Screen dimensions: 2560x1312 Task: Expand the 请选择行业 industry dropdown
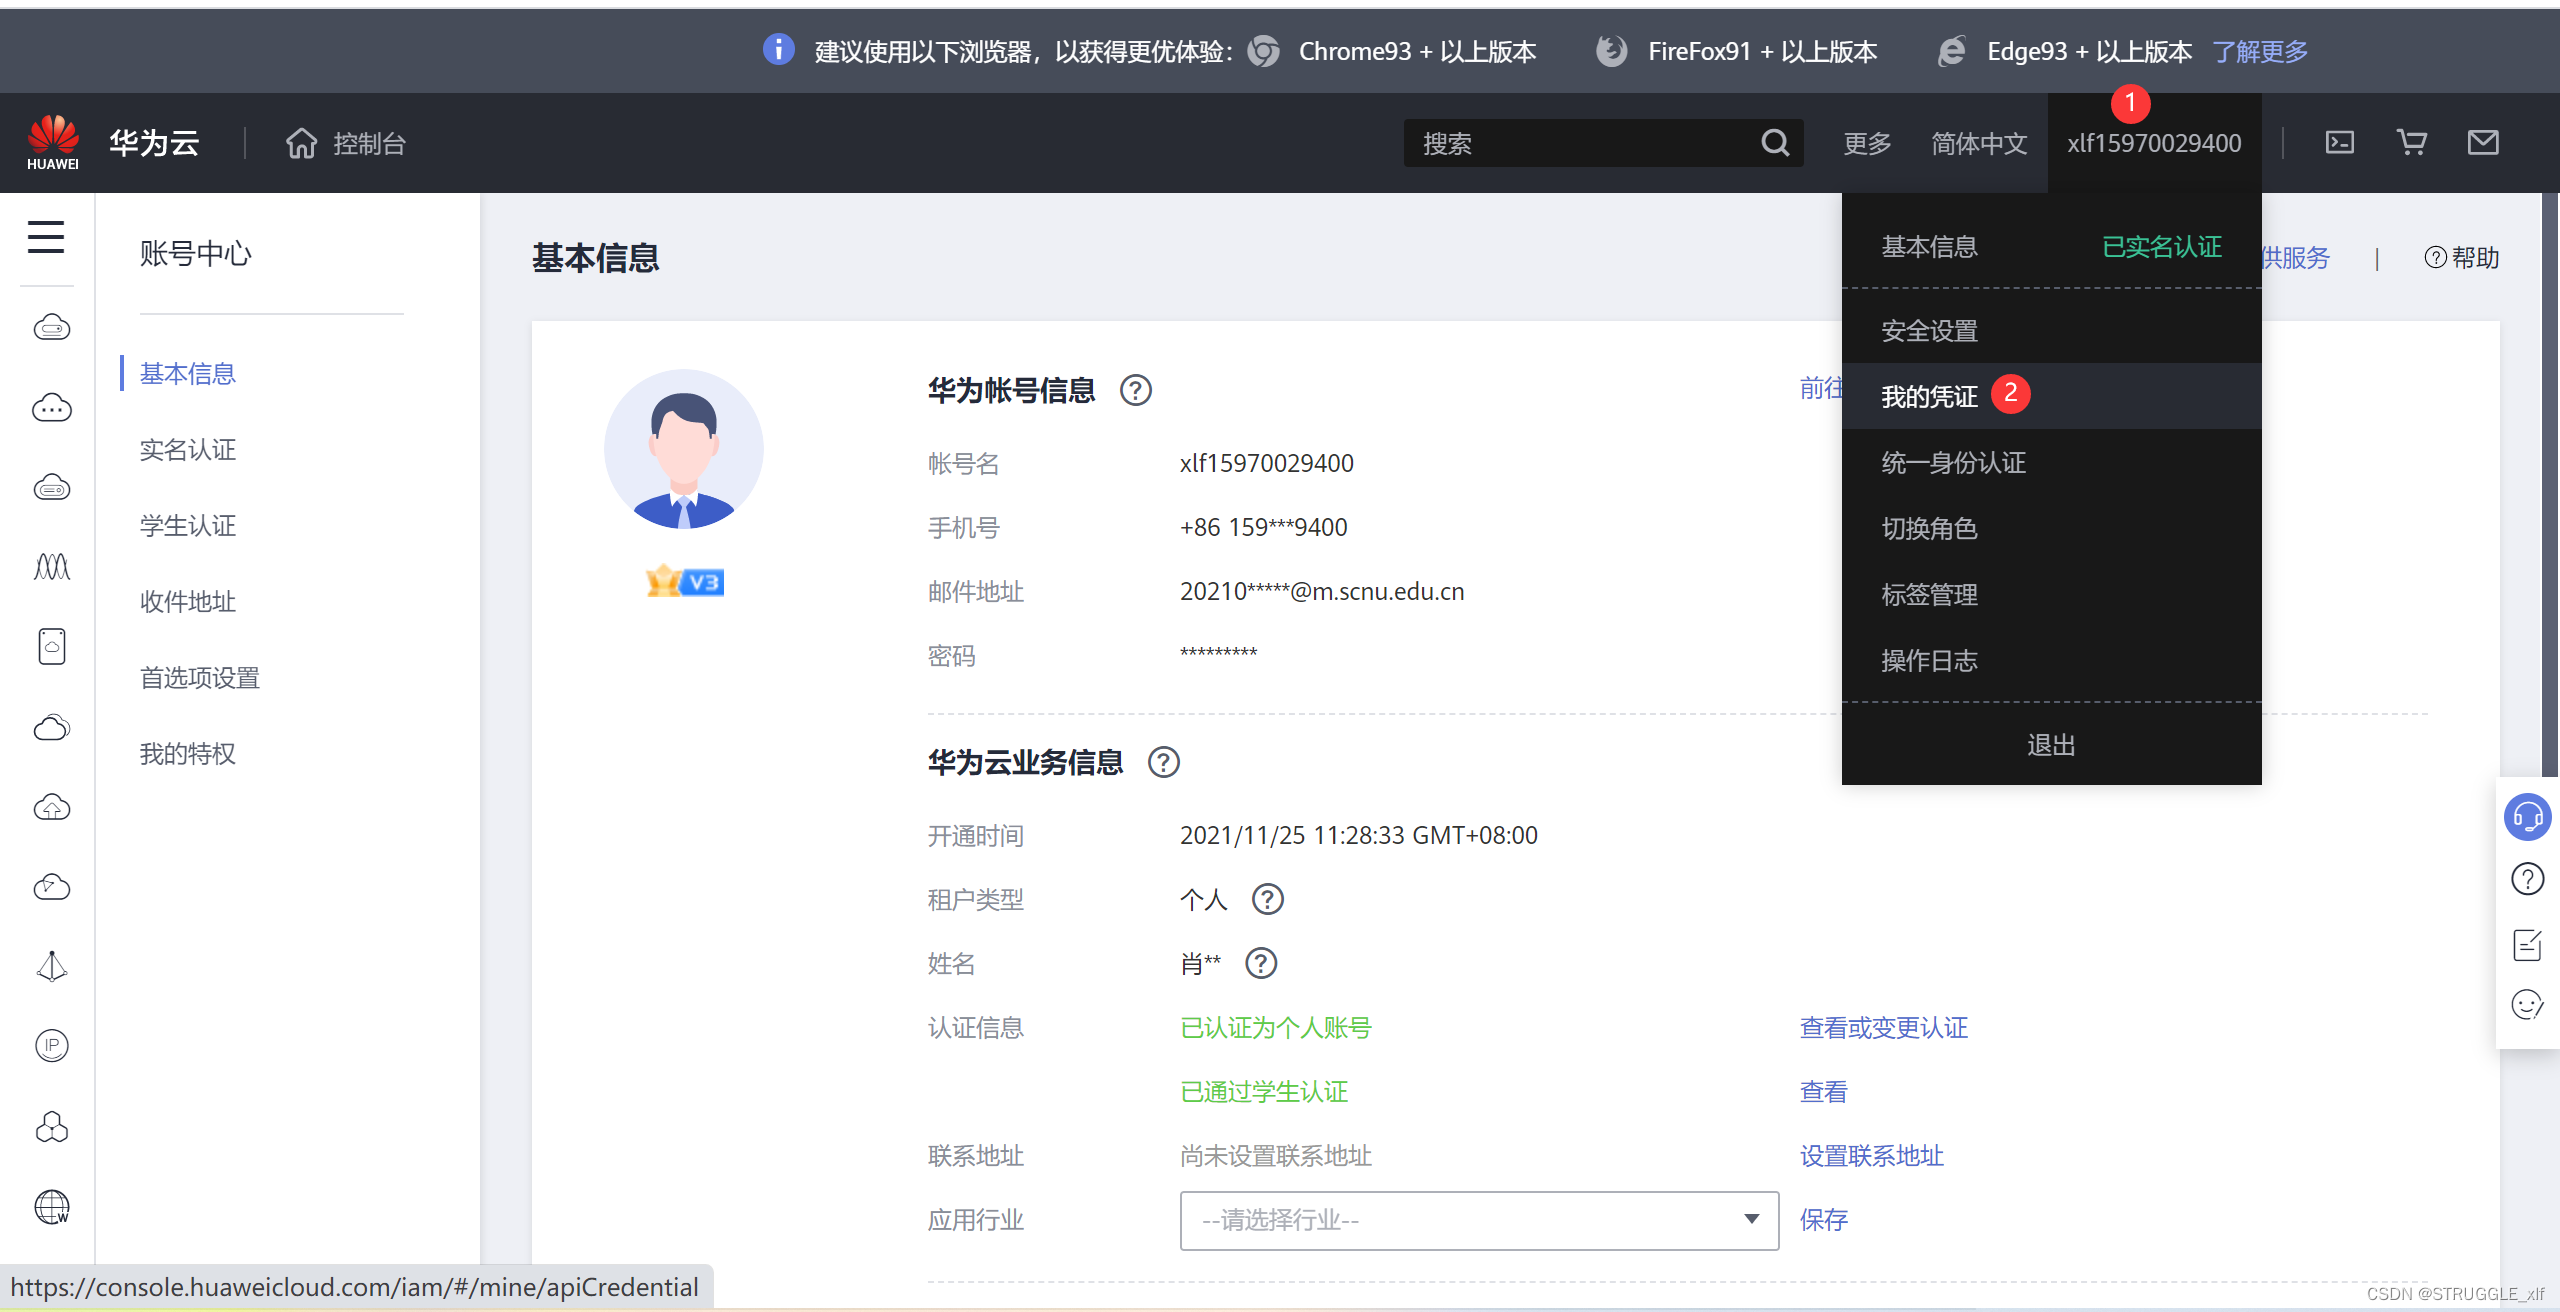click(x=1478, y=1220)
